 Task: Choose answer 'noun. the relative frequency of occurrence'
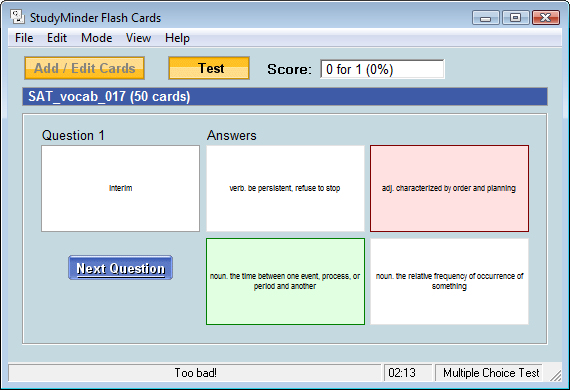pos(449,281)
